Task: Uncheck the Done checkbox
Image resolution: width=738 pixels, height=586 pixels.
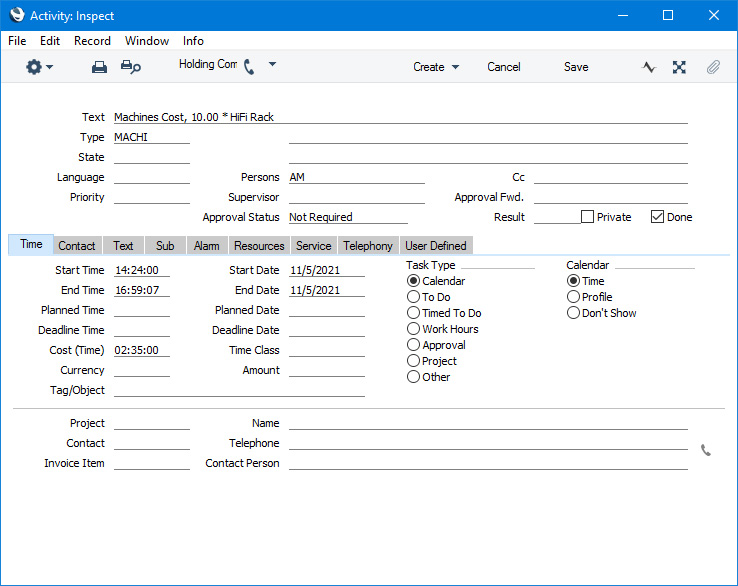Action: [657, 217]
